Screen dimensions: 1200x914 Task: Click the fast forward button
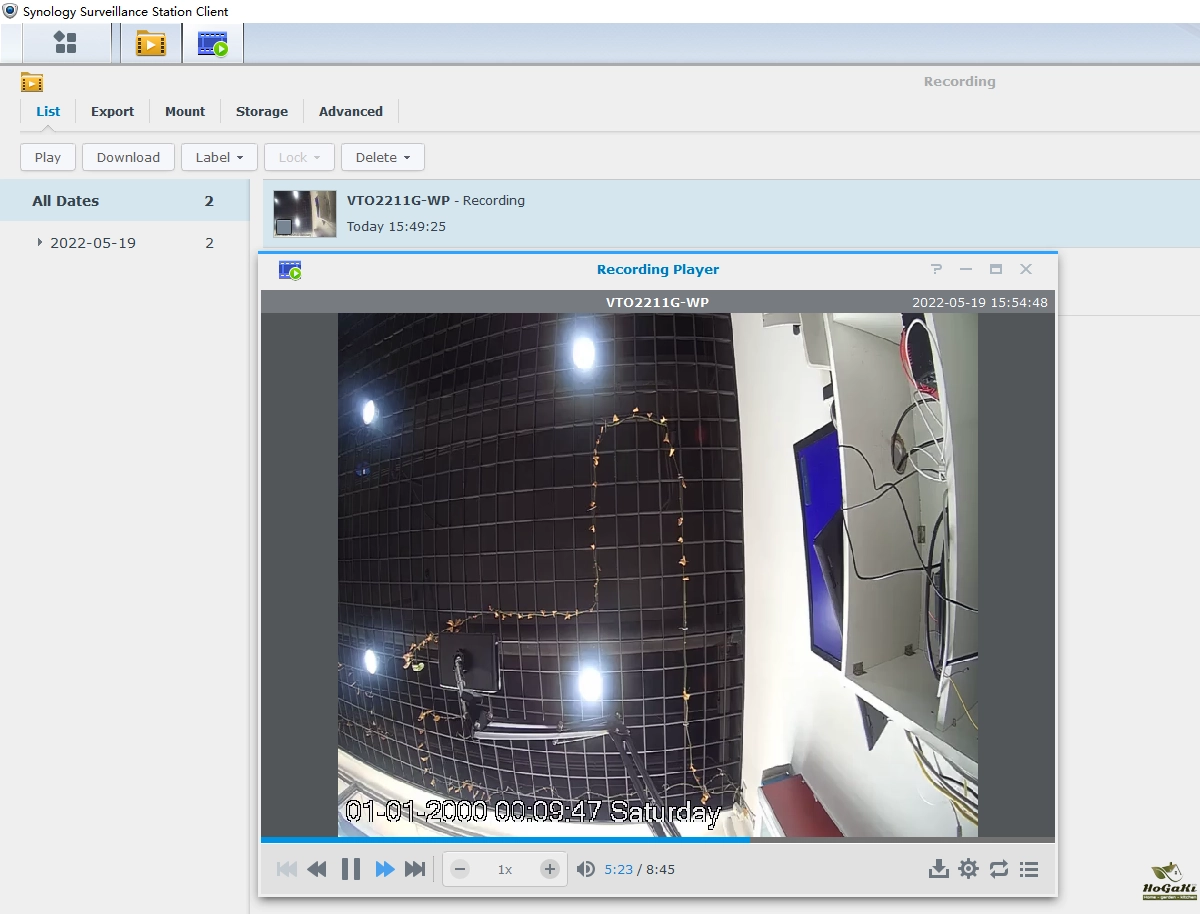384,869
